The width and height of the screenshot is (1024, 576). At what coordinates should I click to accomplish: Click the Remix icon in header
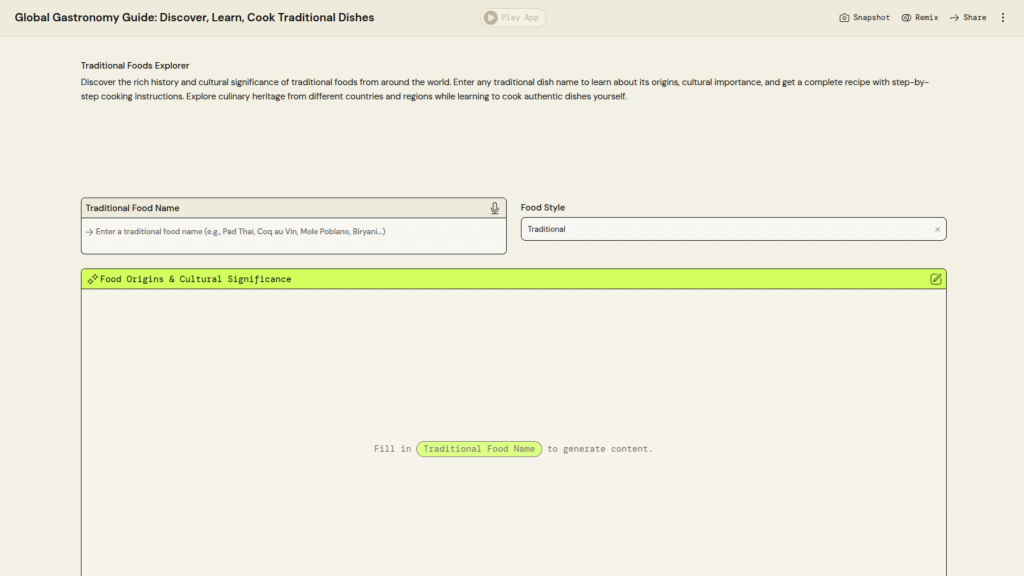(906, 18)
